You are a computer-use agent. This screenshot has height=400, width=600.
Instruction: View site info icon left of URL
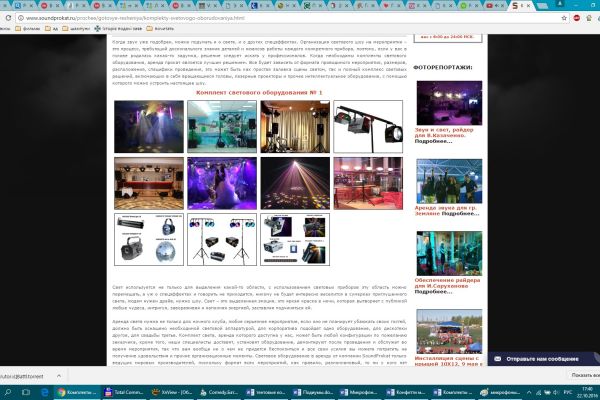tap(21, 18)
